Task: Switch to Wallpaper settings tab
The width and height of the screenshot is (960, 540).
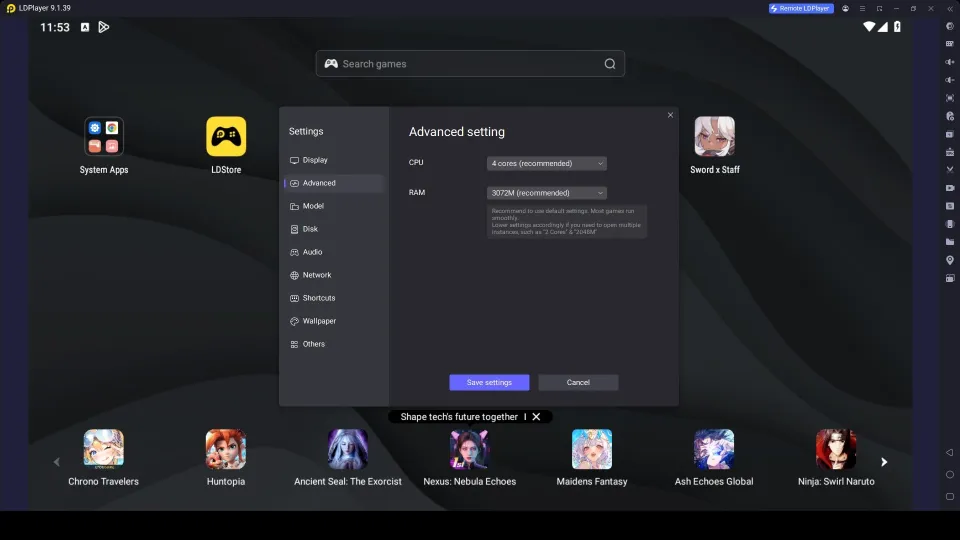Action: (x=334, y=321)
